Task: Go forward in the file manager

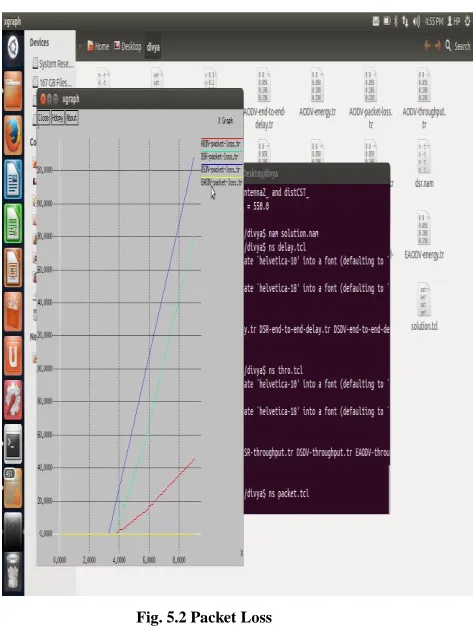Action: tap(438, 46)
